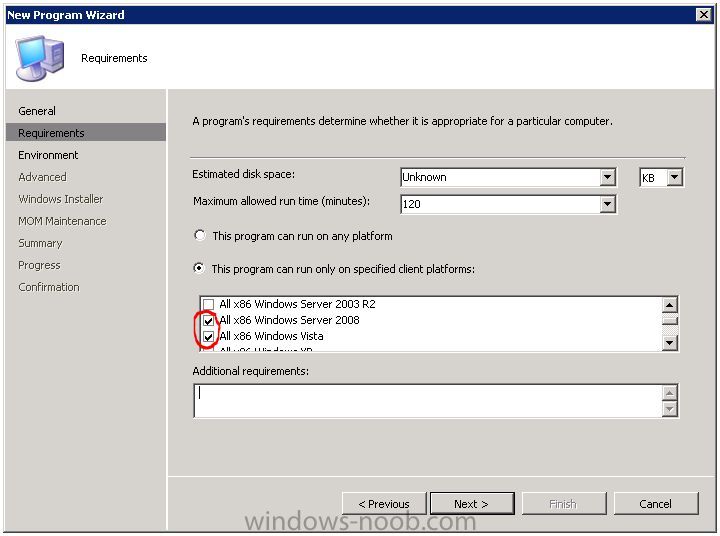
Task: Select the General step in sidebar
Action: pyautogui.click(x=37, y=111)
